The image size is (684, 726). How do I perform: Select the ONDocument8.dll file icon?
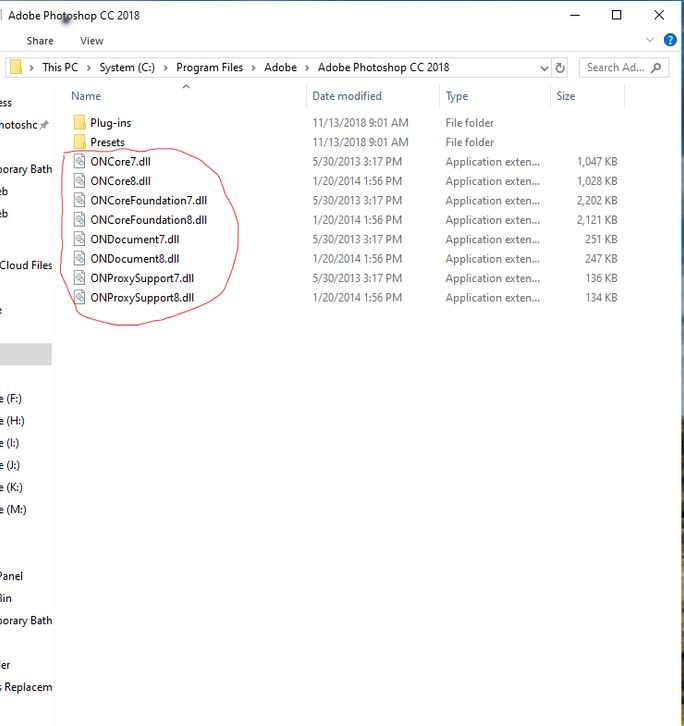click(x=80, y=258)
